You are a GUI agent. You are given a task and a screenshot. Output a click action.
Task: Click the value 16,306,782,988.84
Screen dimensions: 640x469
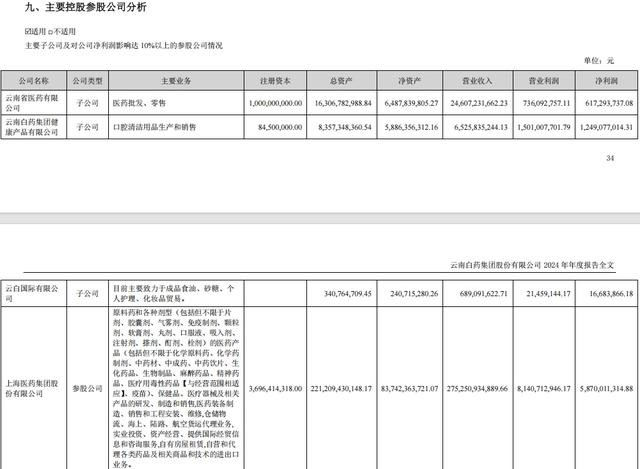pos(343,103)
